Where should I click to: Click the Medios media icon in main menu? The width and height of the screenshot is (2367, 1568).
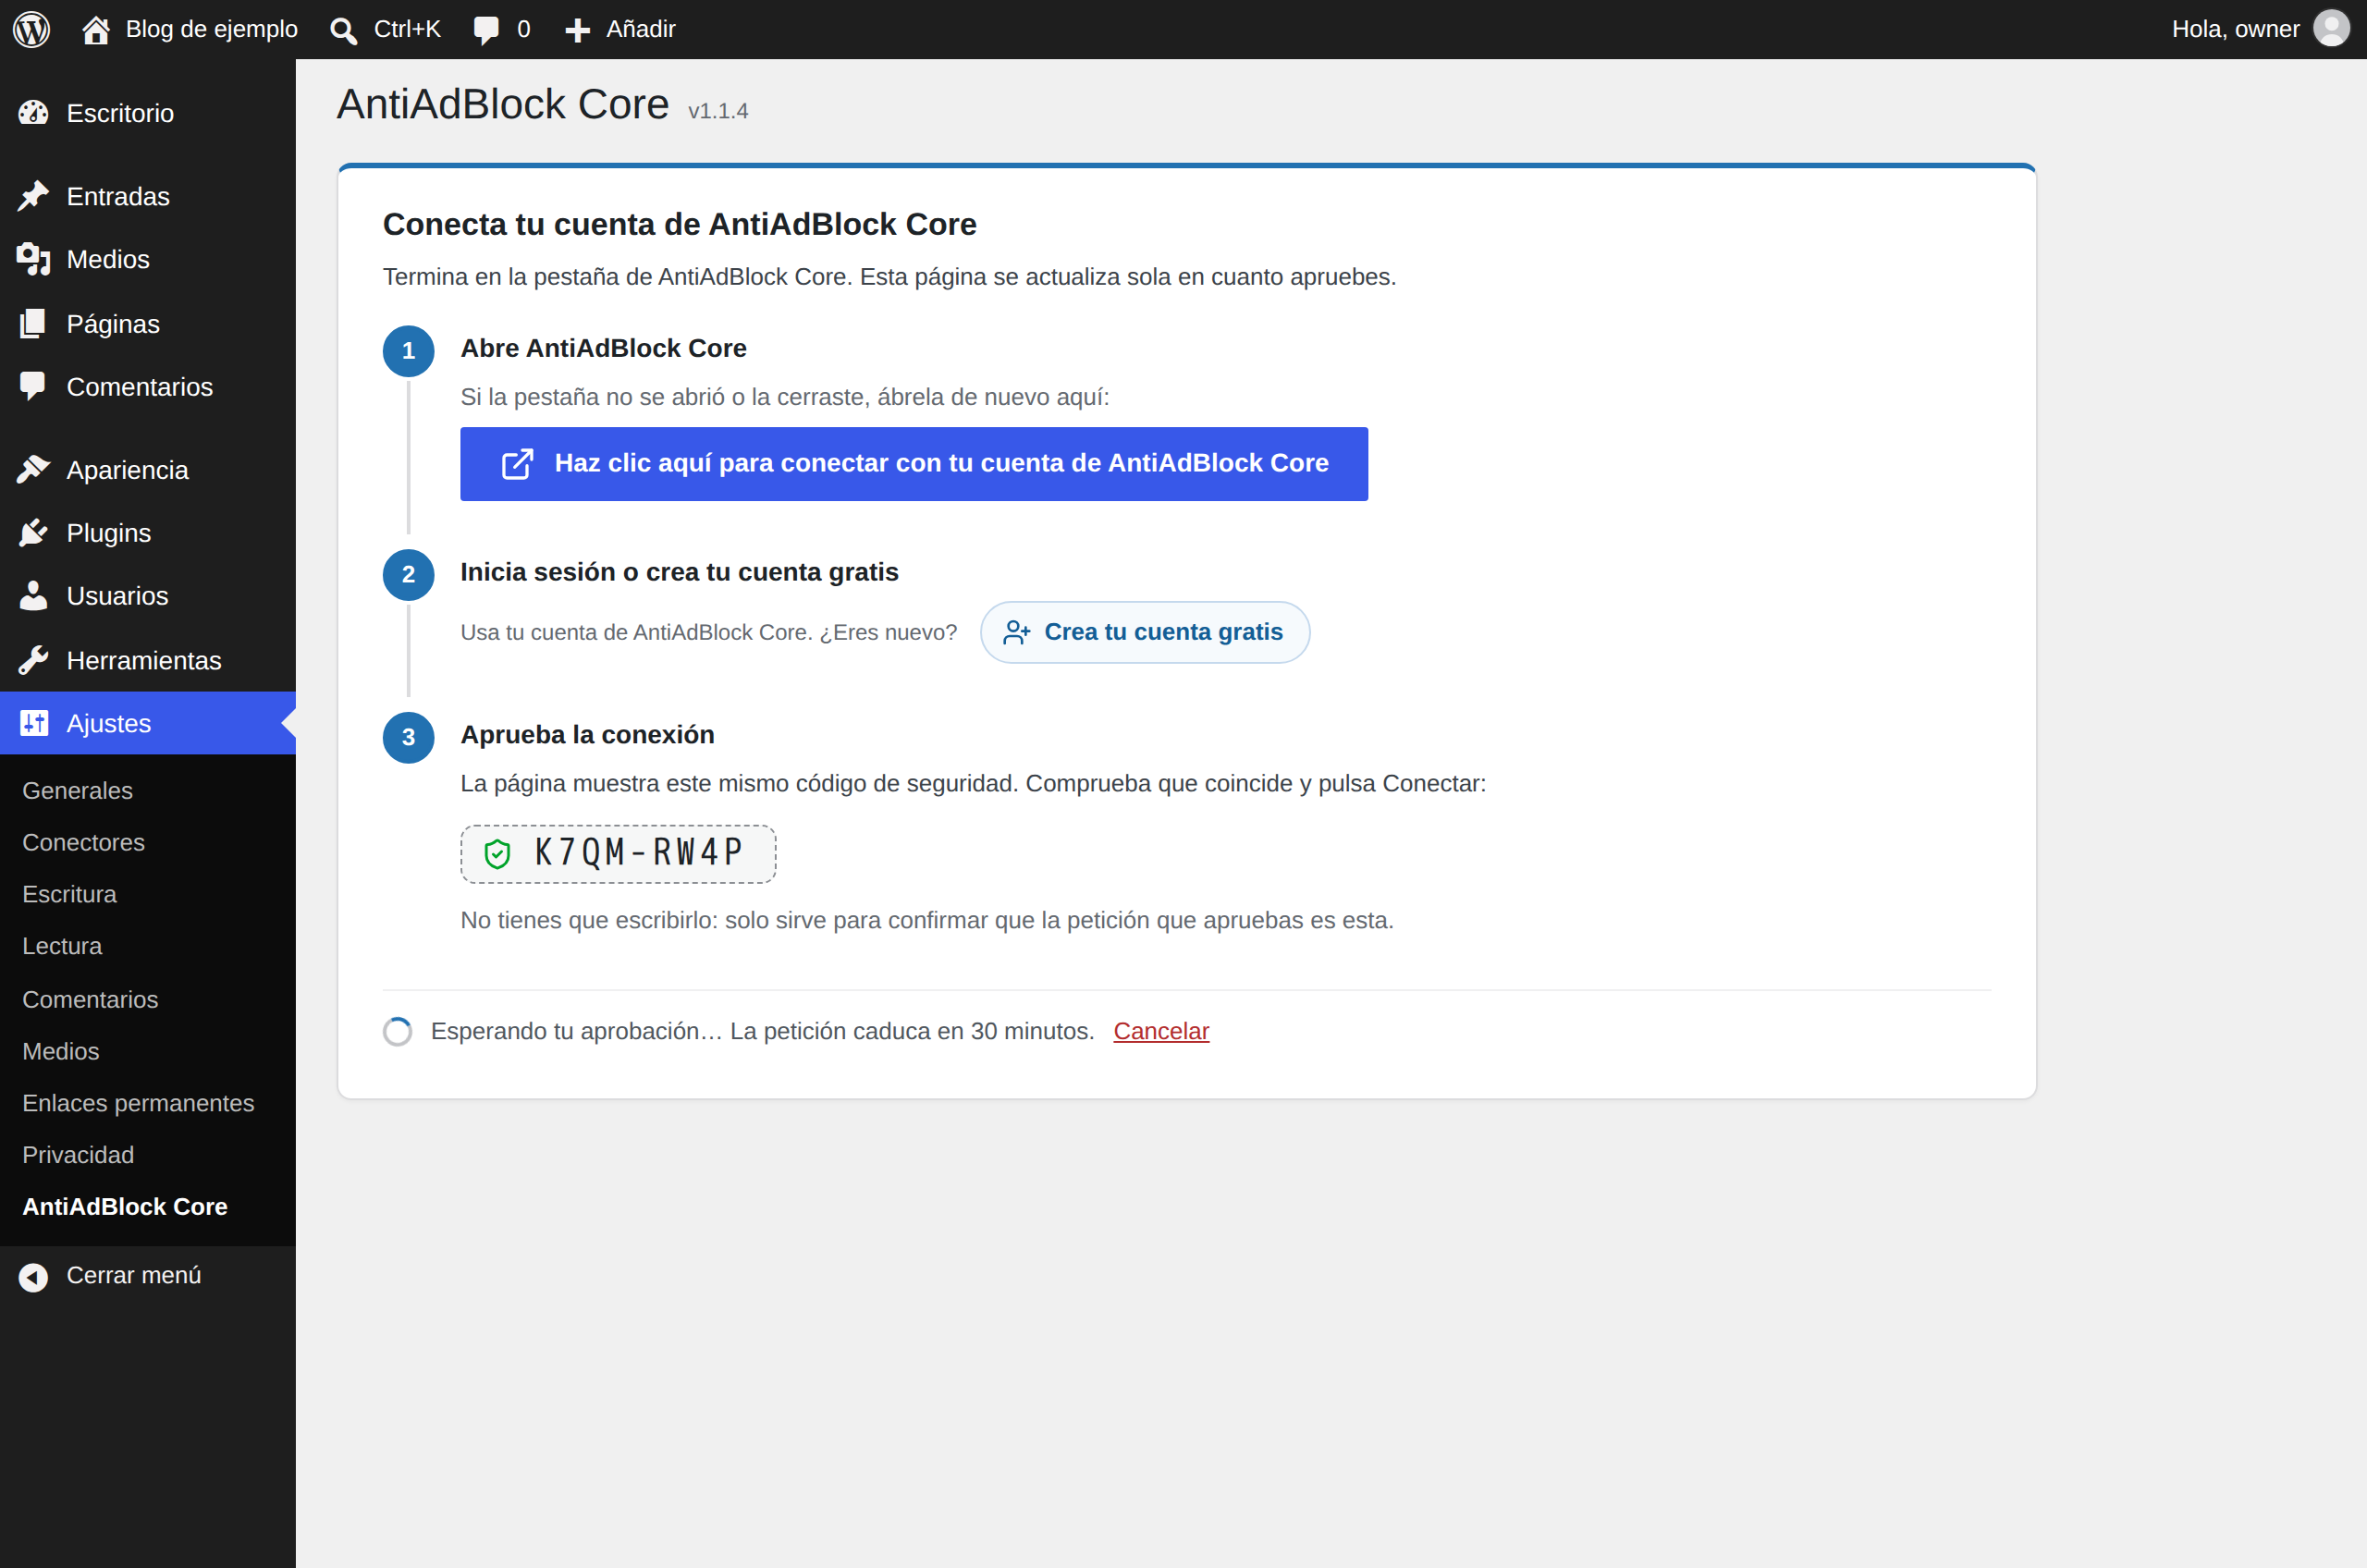[33, 259]
